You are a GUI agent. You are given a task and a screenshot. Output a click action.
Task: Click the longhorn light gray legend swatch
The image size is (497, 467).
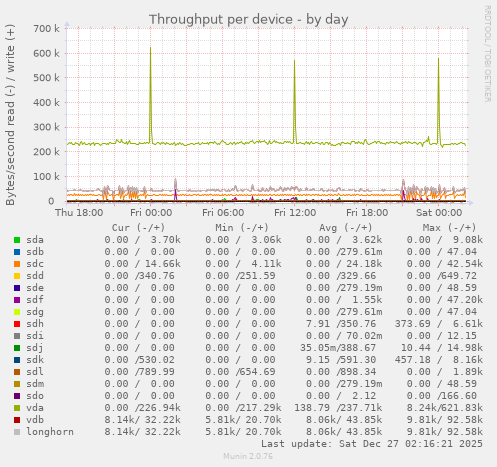pos(17,432)
